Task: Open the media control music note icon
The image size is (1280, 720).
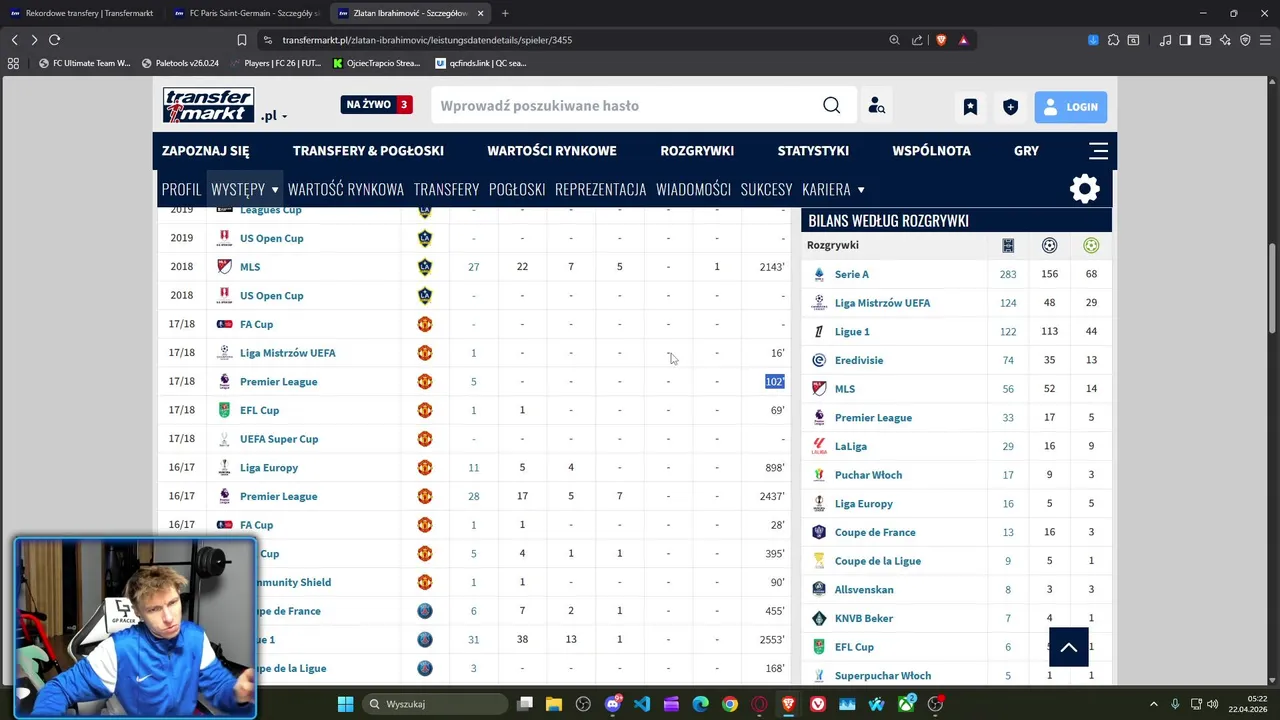Action: click(x=1165, y=40)
